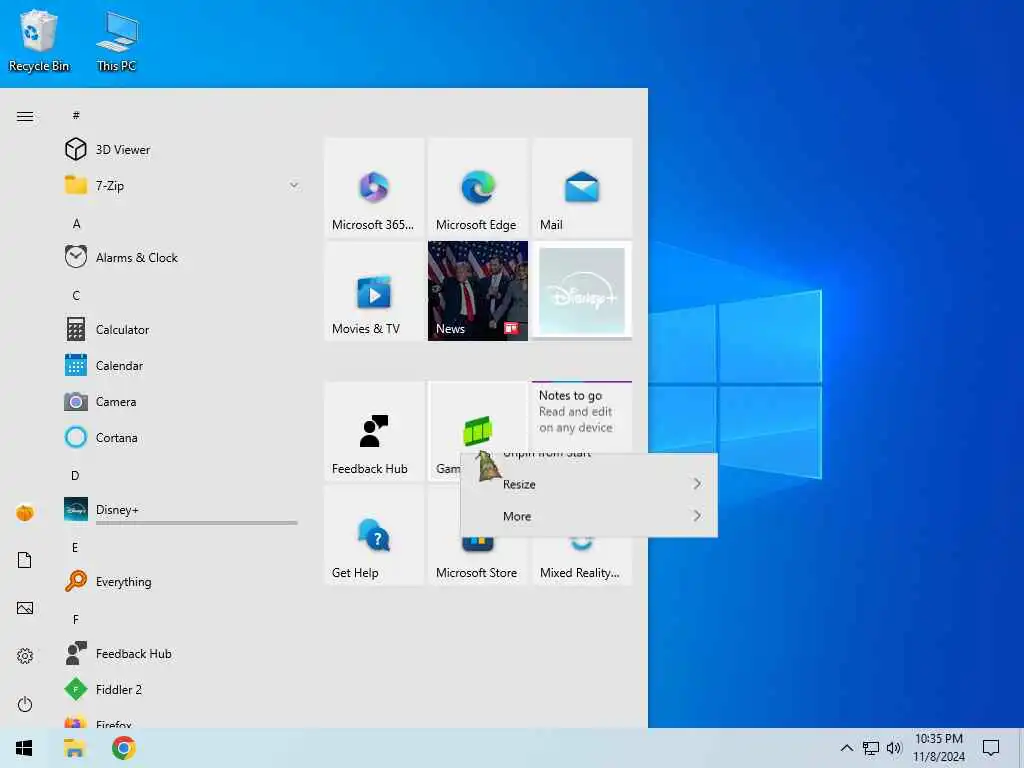This screenshot has height=768, width=1024.
Task: Open the Movies & TV tile
Action: 374,291
